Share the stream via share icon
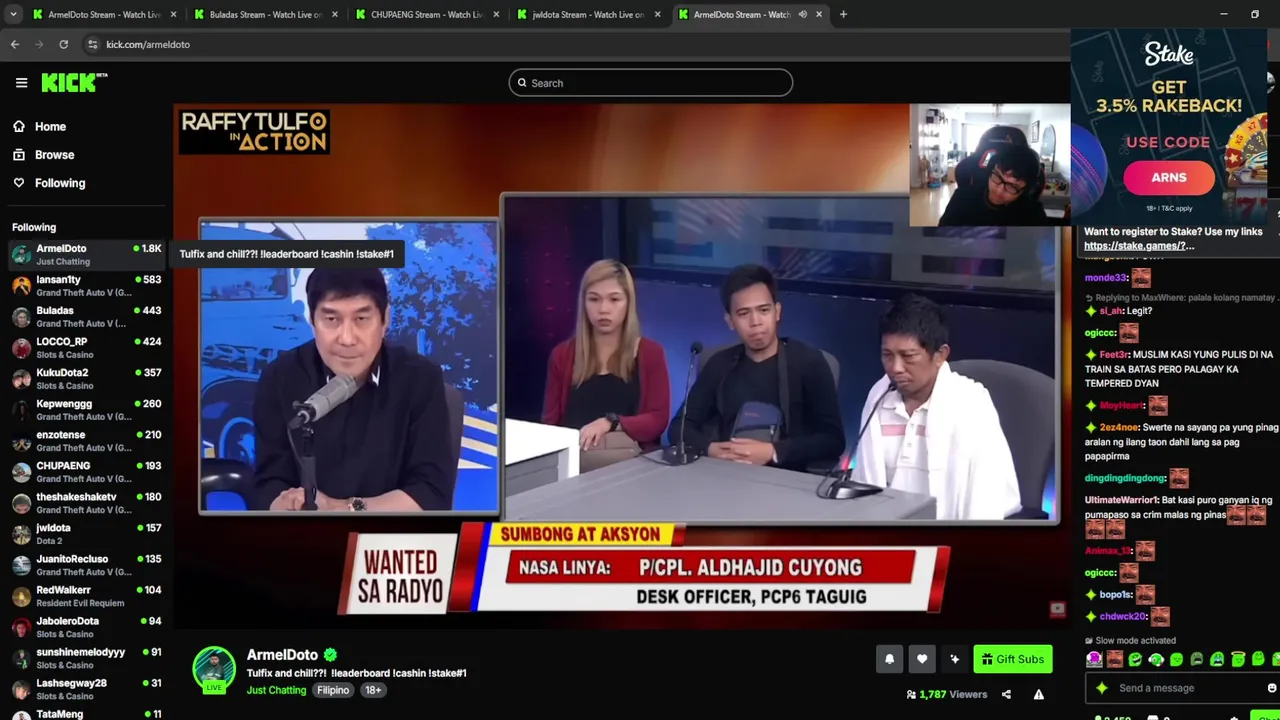The image size is (1280, 720). pos(1006,694)
